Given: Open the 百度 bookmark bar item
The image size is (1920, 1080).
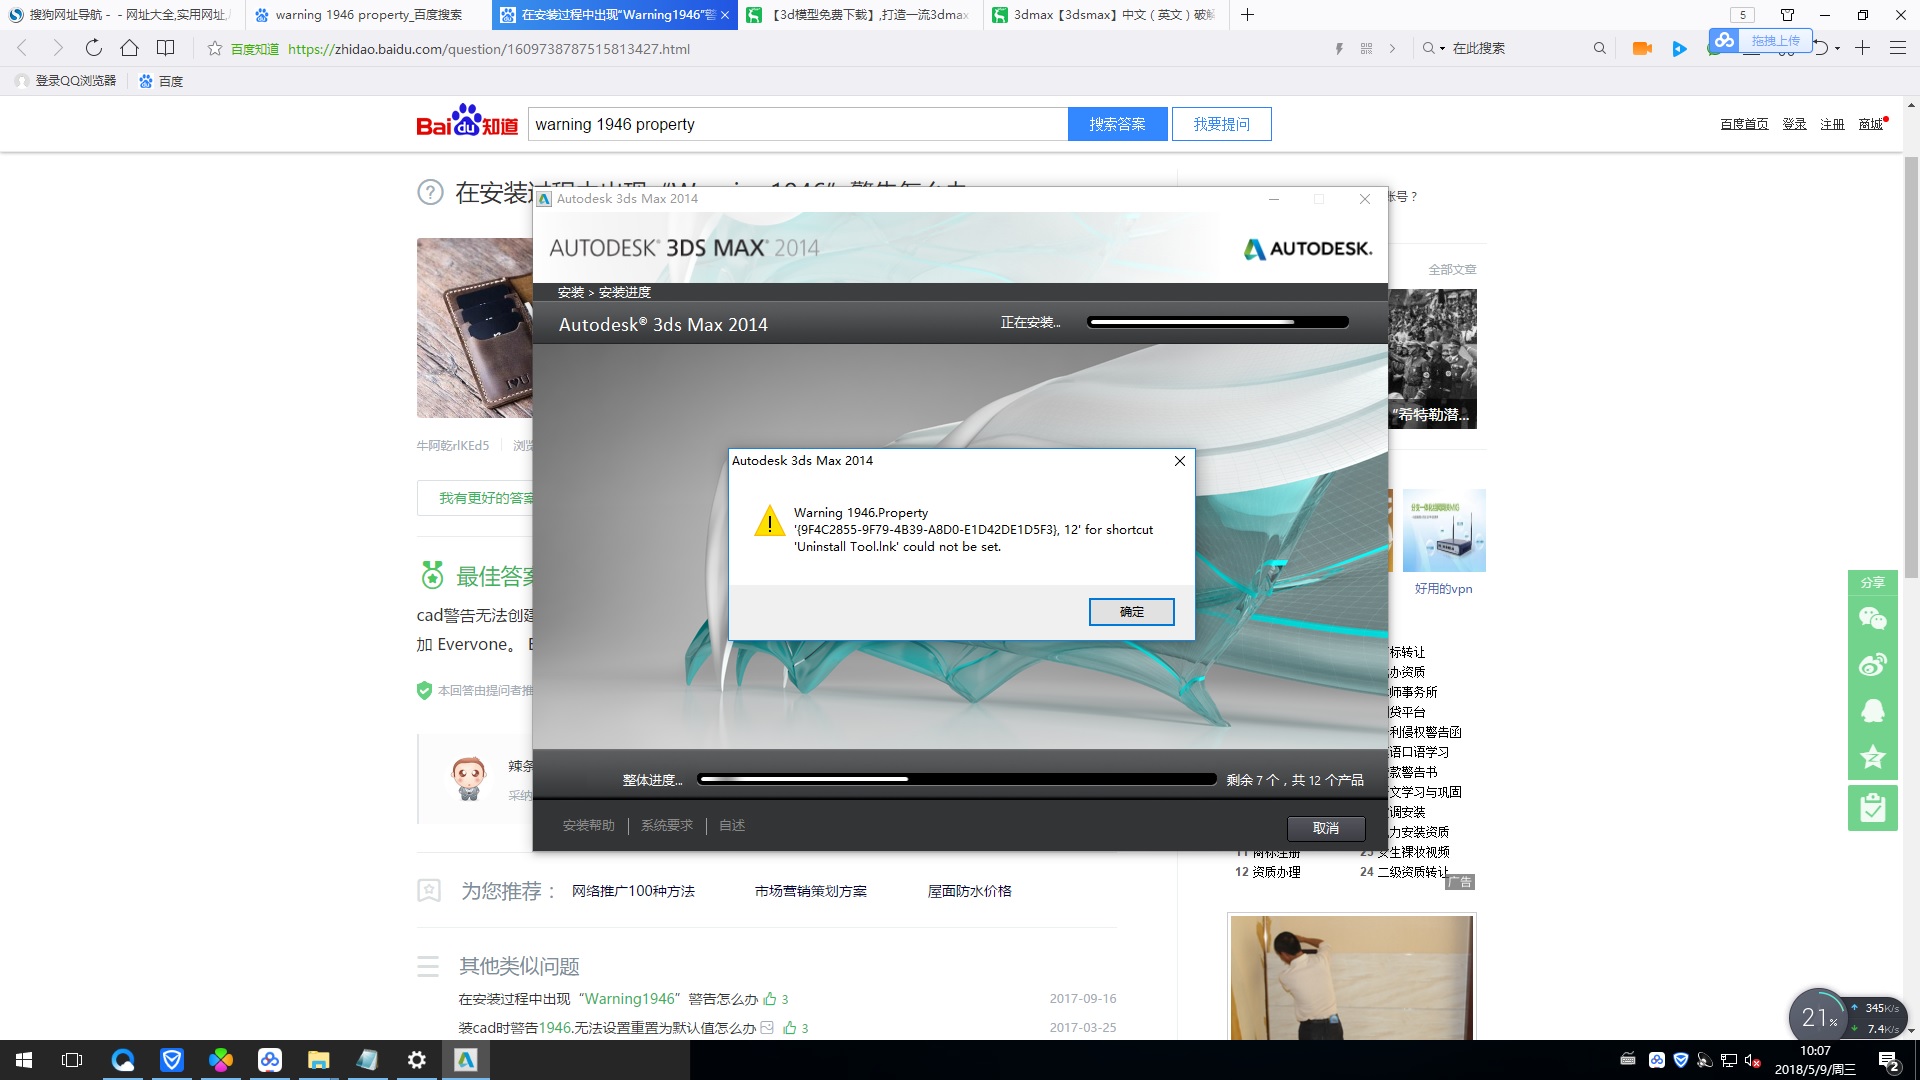Looking at the screenshot, I should [161, 81].
